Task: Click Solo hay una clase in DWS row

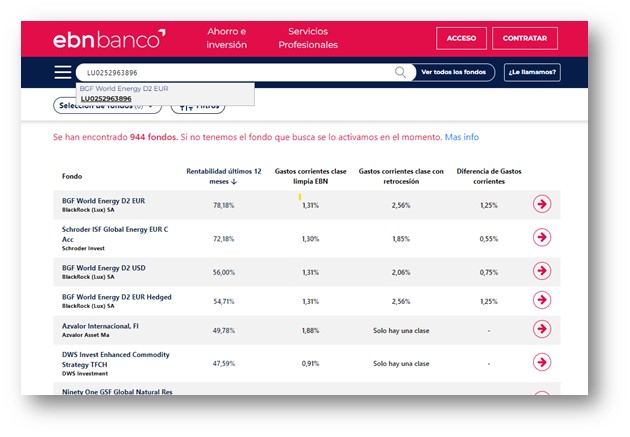Action: click(401, 363)
